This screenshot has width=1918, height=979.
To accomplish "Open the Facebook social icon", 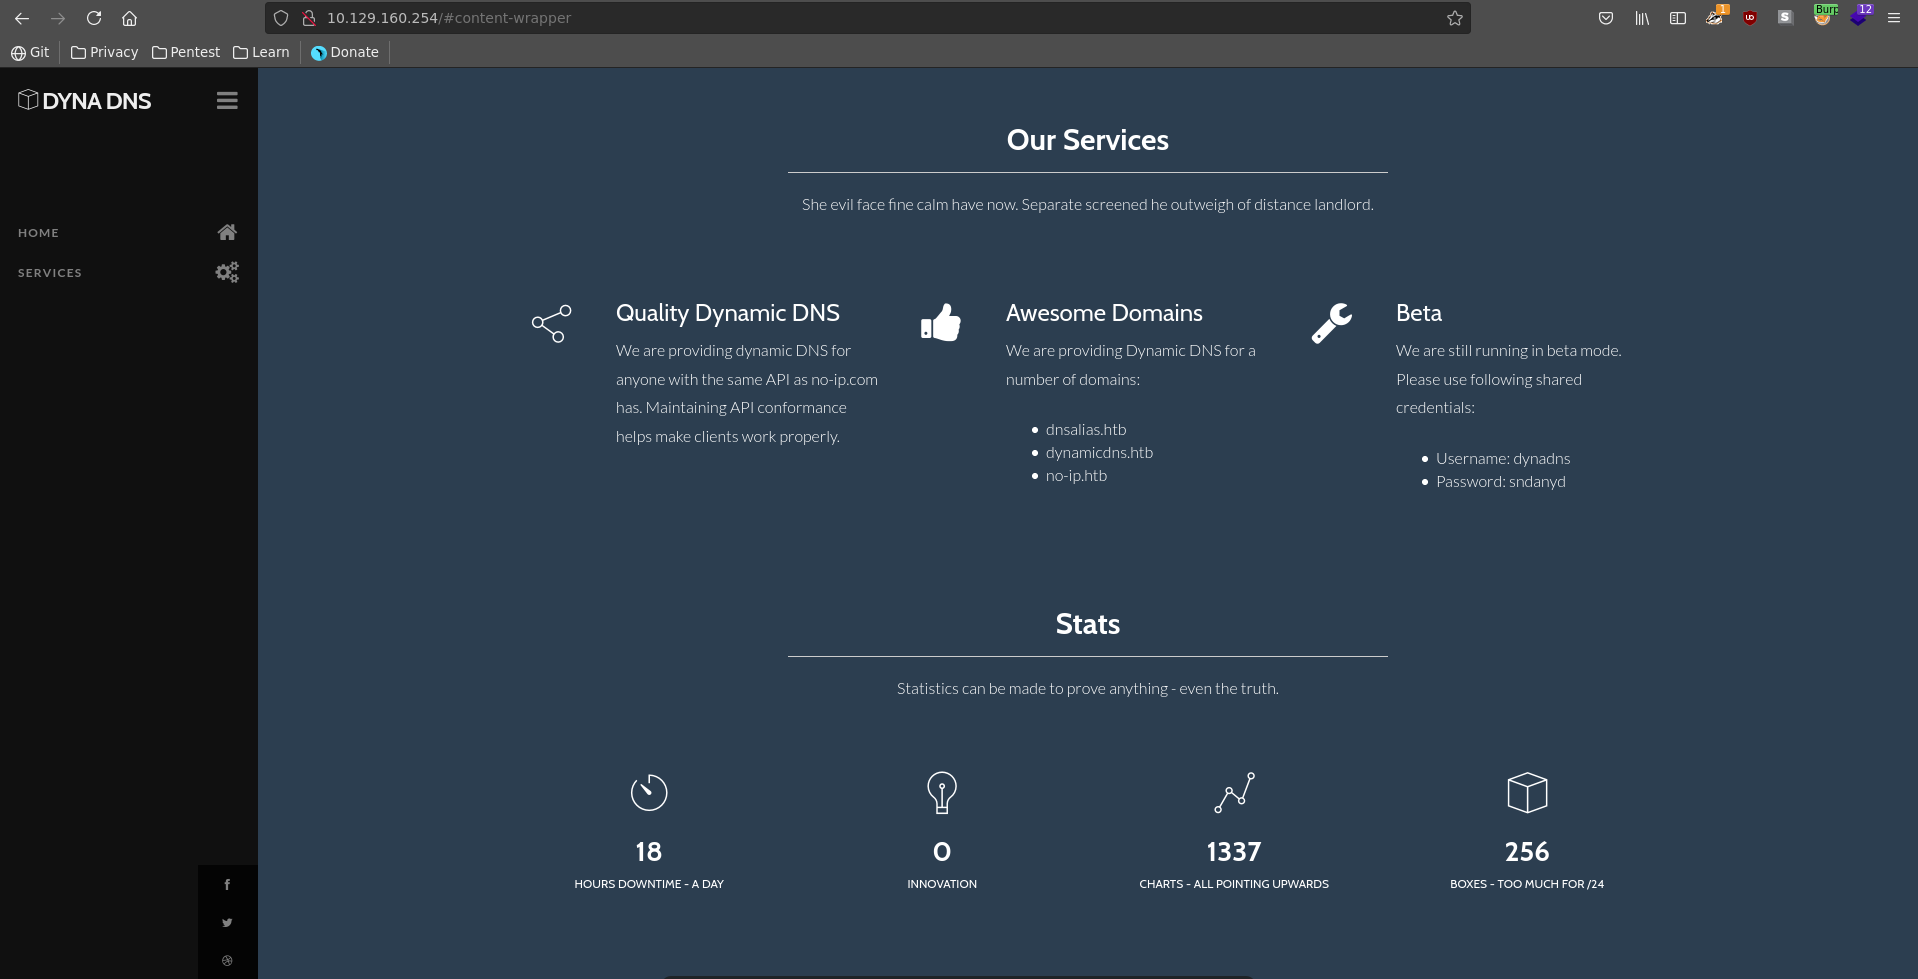I will click(x=227, y=884).
